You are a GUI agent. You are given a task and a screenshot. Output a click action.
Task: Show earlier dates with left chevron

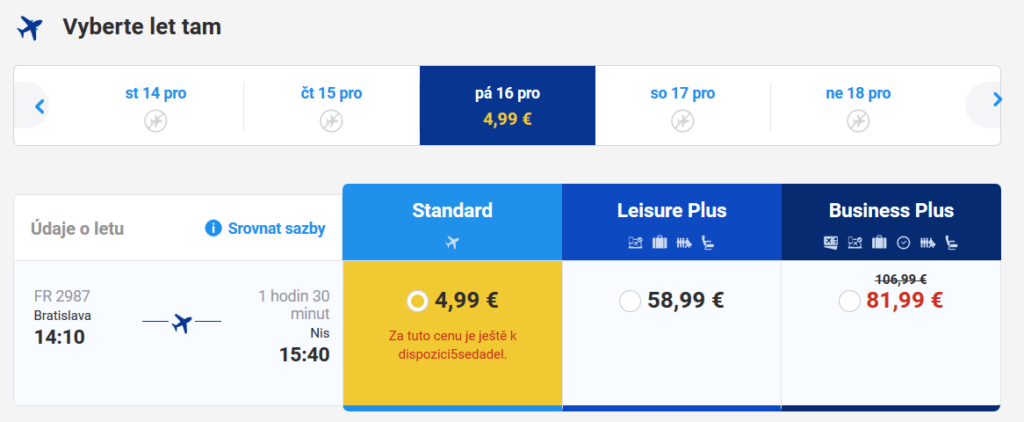click(x=39, y=105)
